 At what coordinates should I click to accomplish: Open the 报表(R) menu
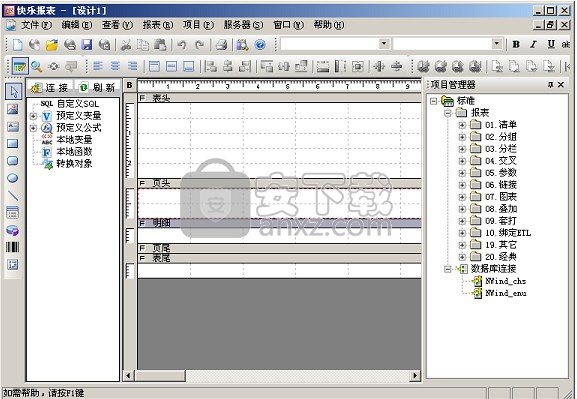click(157, 25)
